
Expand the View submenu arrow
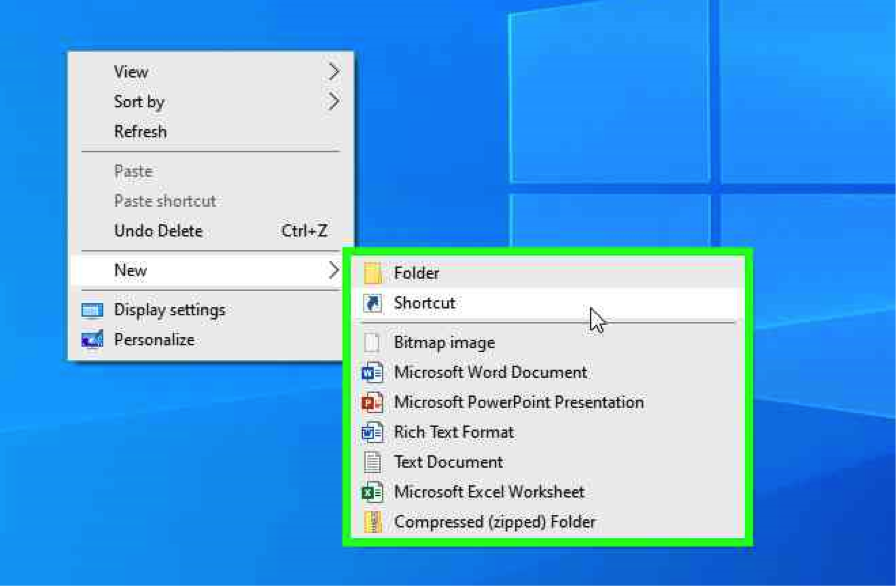[334, 72]
